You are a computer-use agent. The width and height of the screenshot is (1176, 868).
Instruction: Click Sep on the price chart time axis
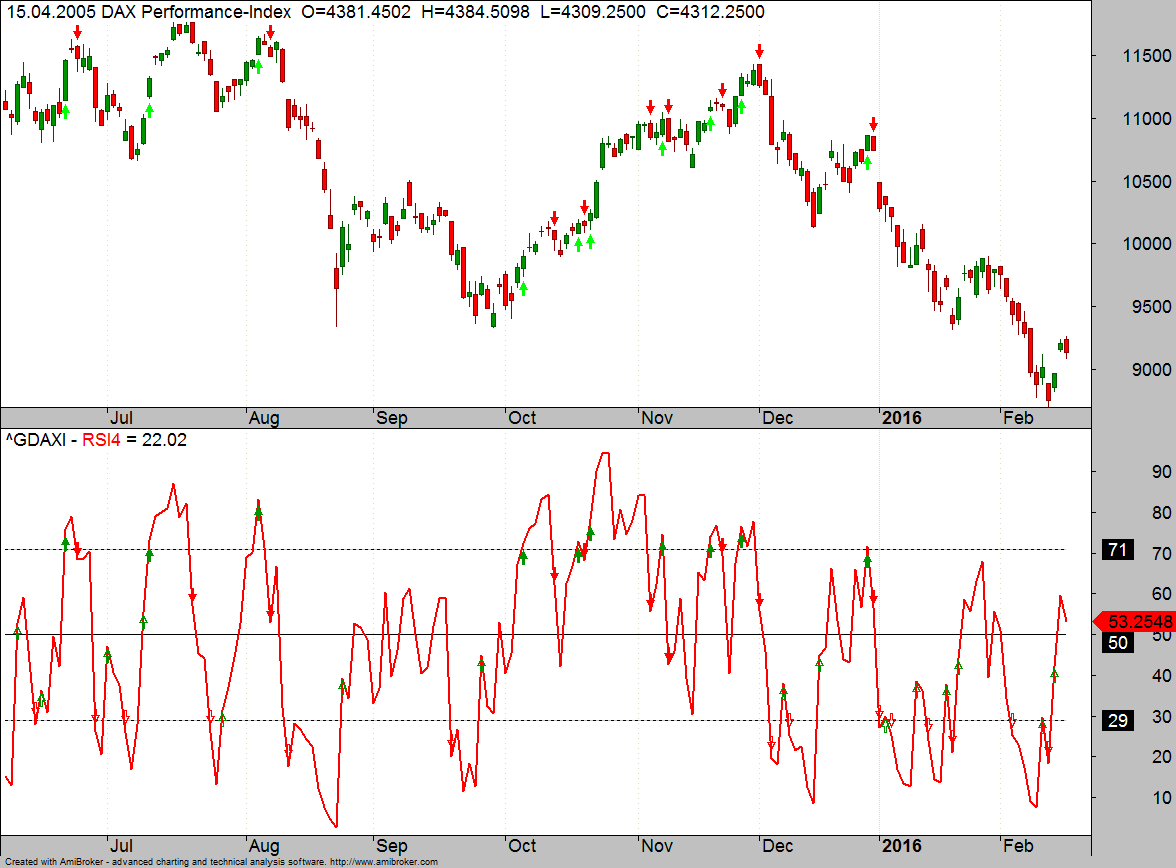(392, 418)
